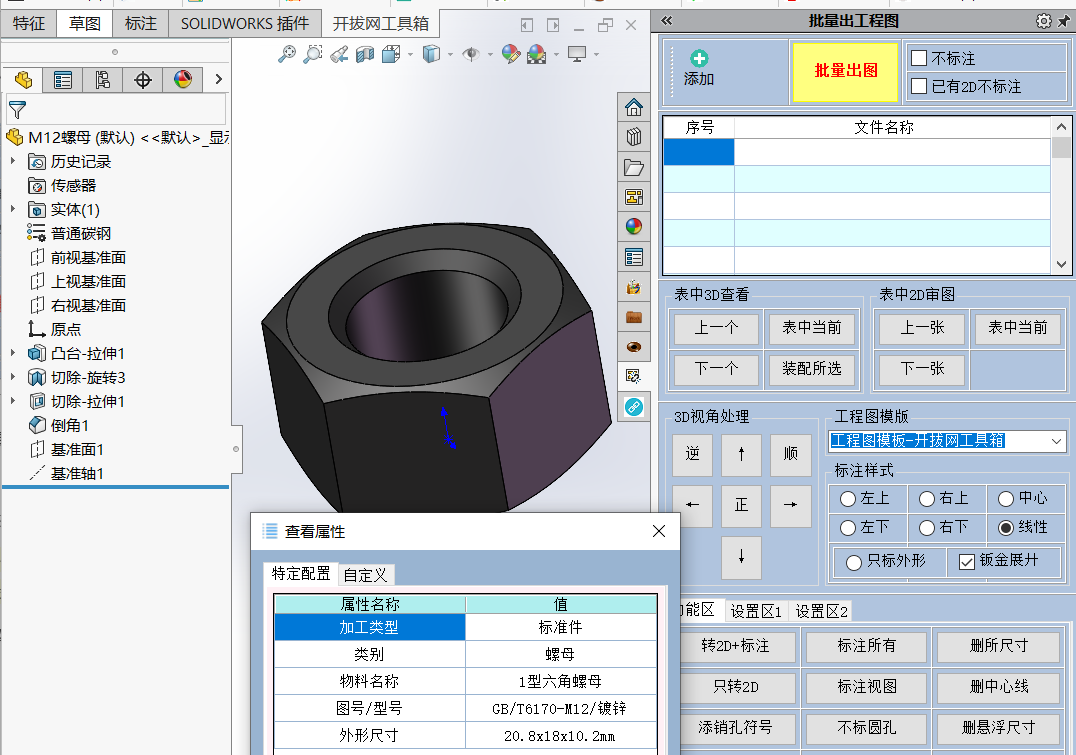Expand the 历史记录 tree node

12,161
